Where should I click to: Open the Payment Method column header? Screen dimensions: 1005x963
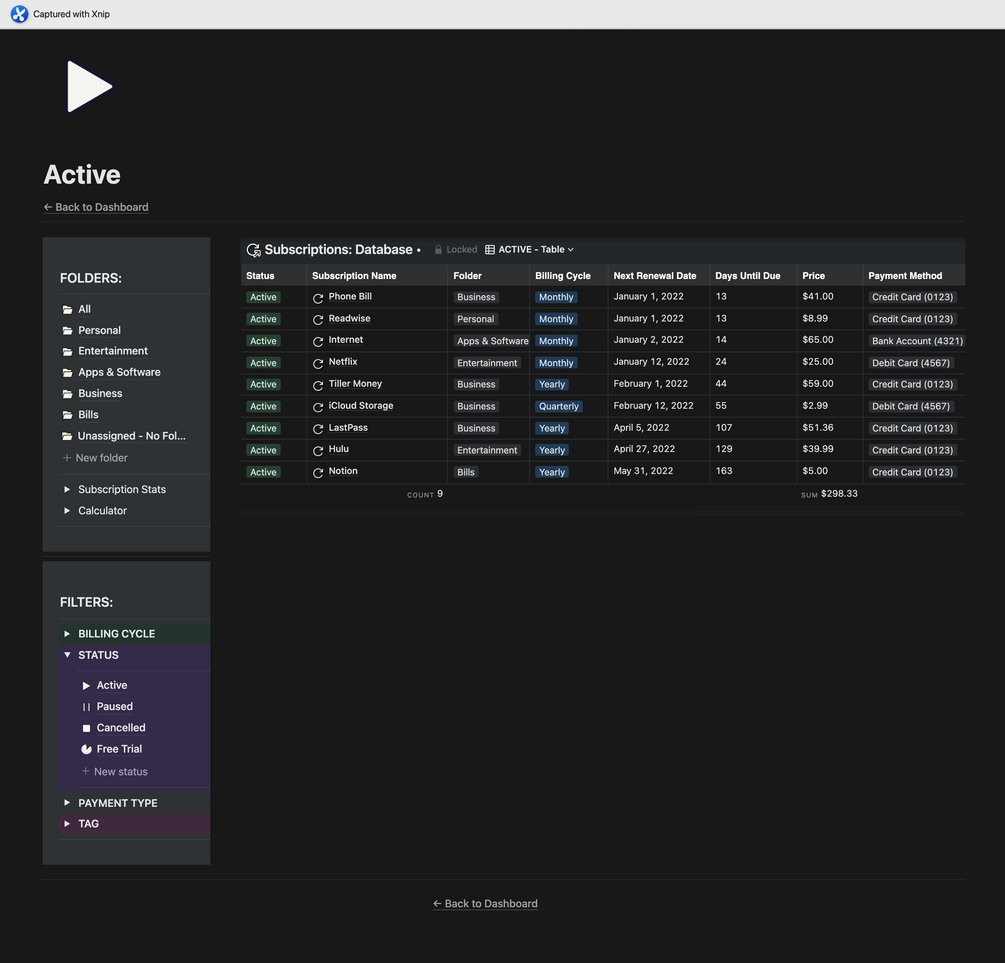[x=914, y=276]
